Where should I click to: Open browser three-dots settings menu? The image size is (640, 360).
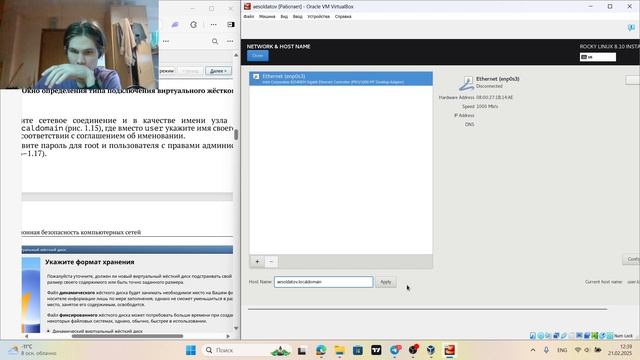click(x=213, y=24)
